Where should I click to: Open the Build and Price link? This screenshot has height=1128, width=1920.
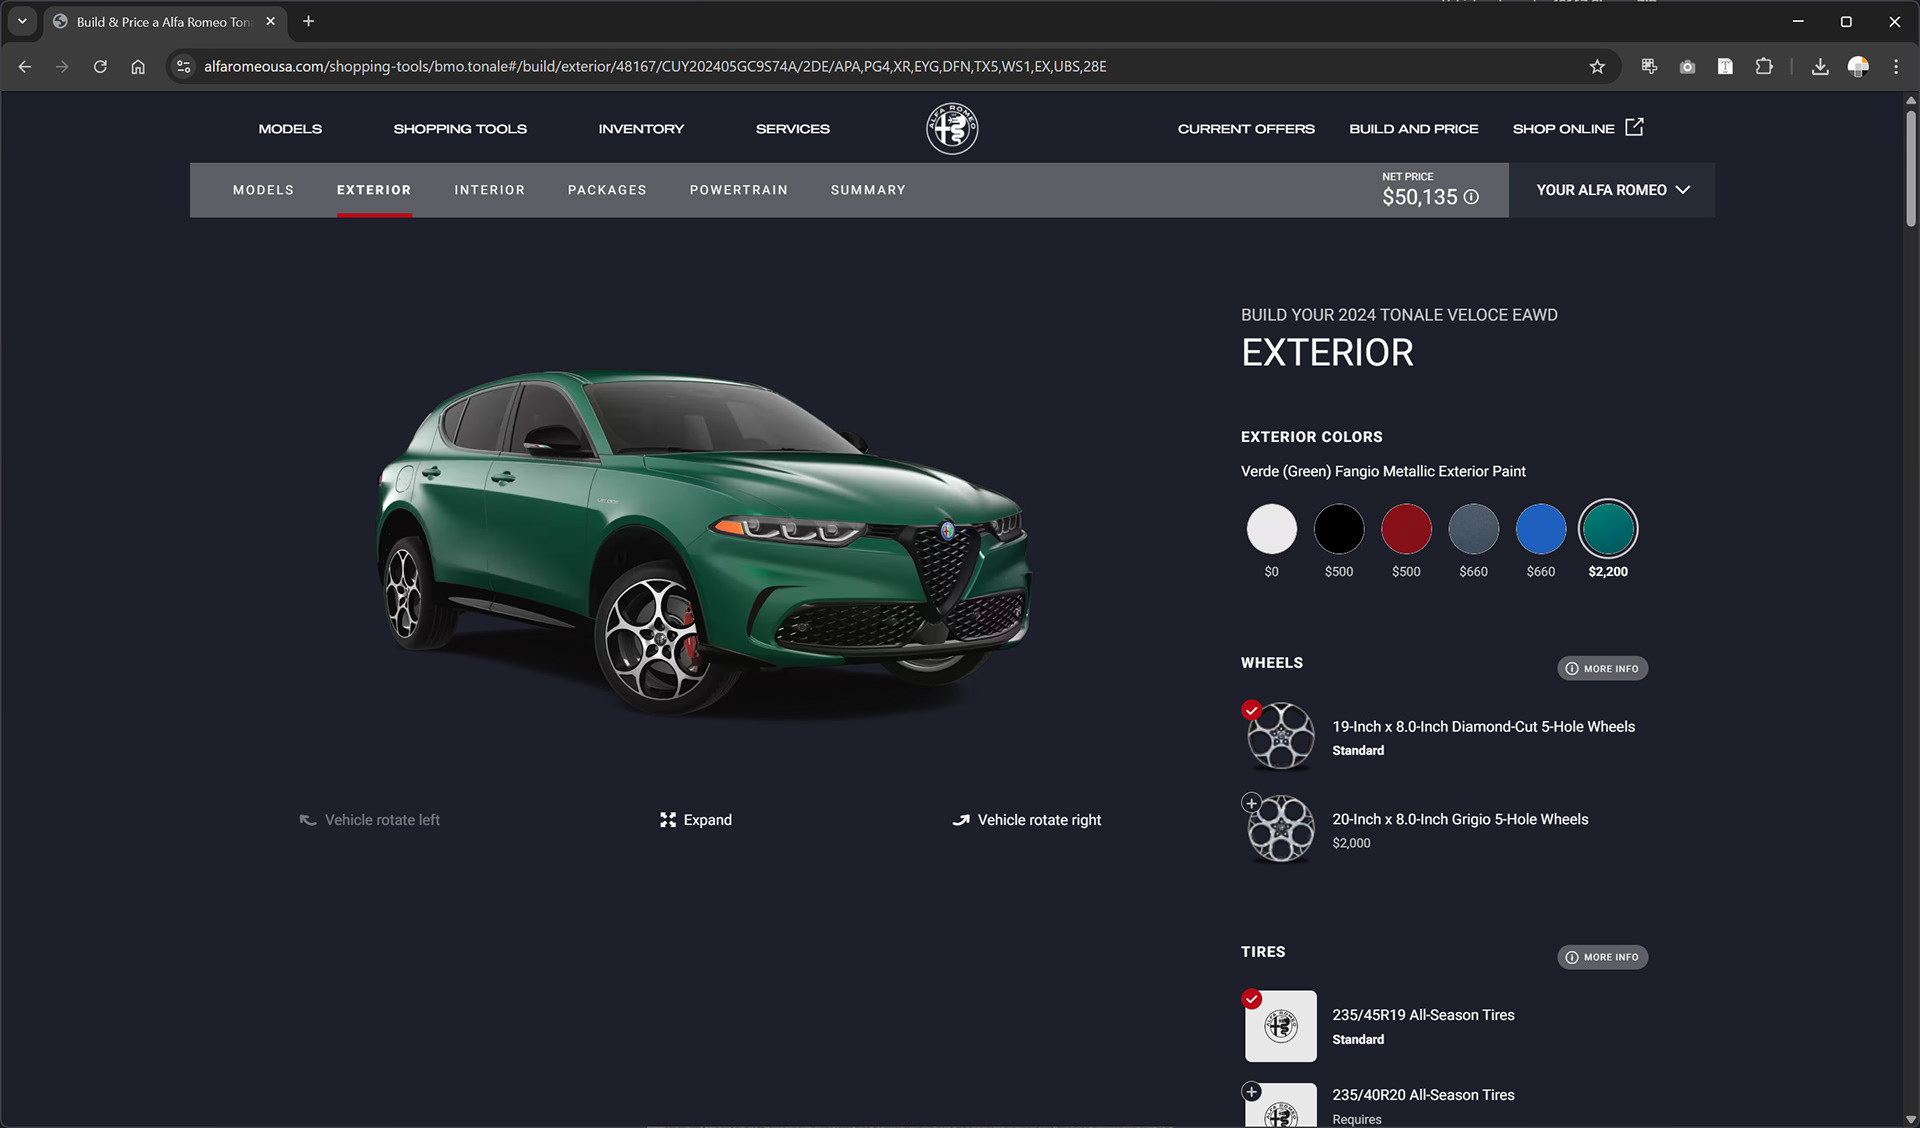coord(1413,129)
